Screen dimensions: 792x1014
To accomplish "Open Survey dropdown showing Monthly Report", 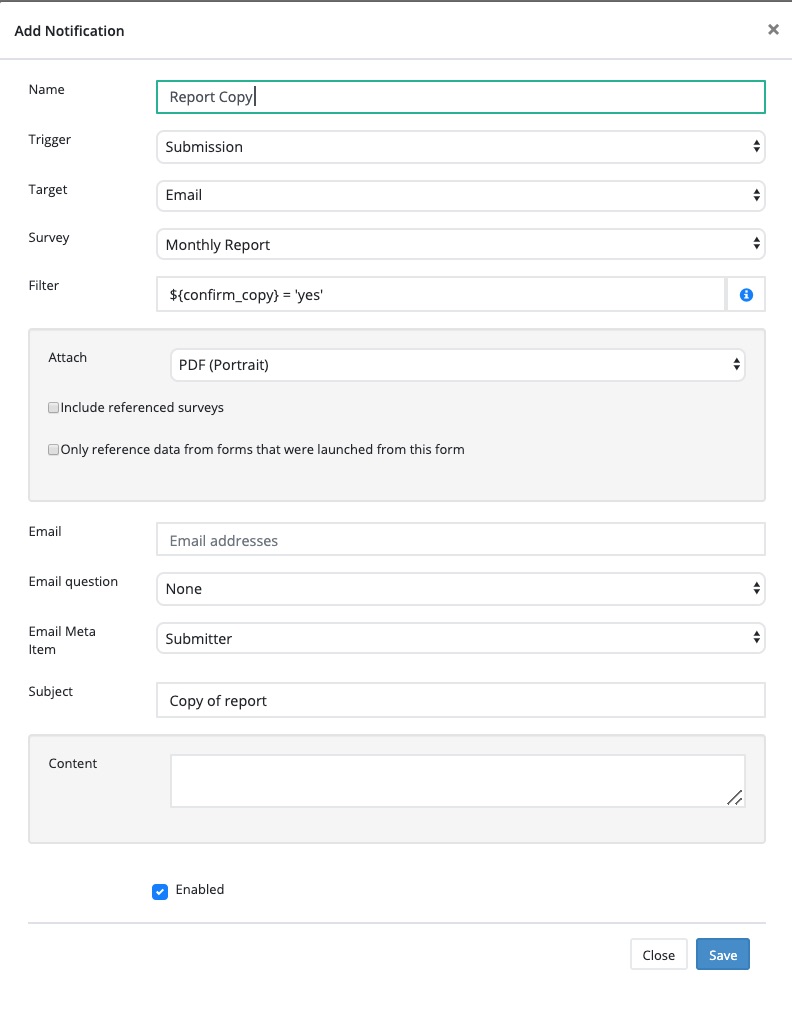I will [x=460, y=244].
